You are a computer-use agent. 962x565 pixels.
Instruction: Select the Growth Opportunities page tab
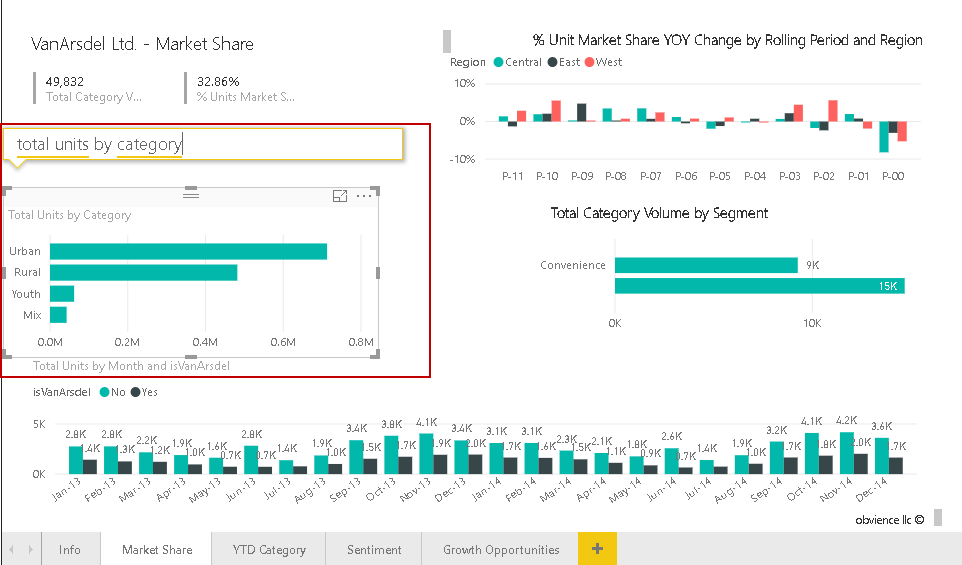click(x=501, y=549)
